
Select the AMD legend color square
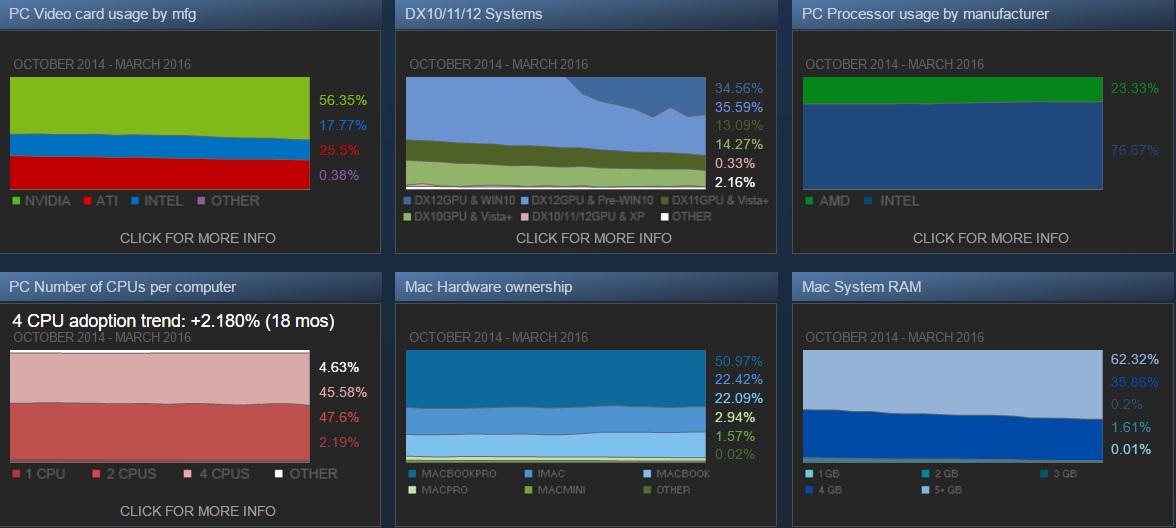[x=809, y=201]
